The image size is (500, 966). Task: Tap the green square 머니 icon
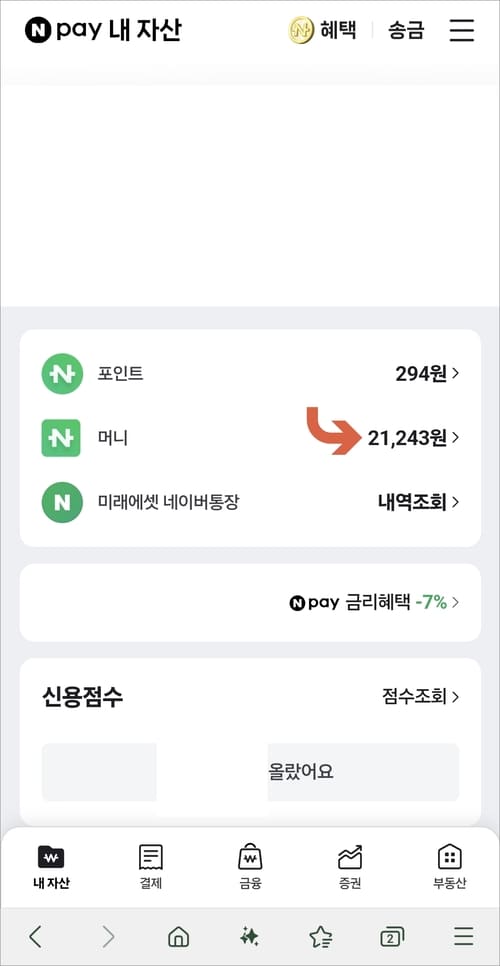tap(61, 438)
